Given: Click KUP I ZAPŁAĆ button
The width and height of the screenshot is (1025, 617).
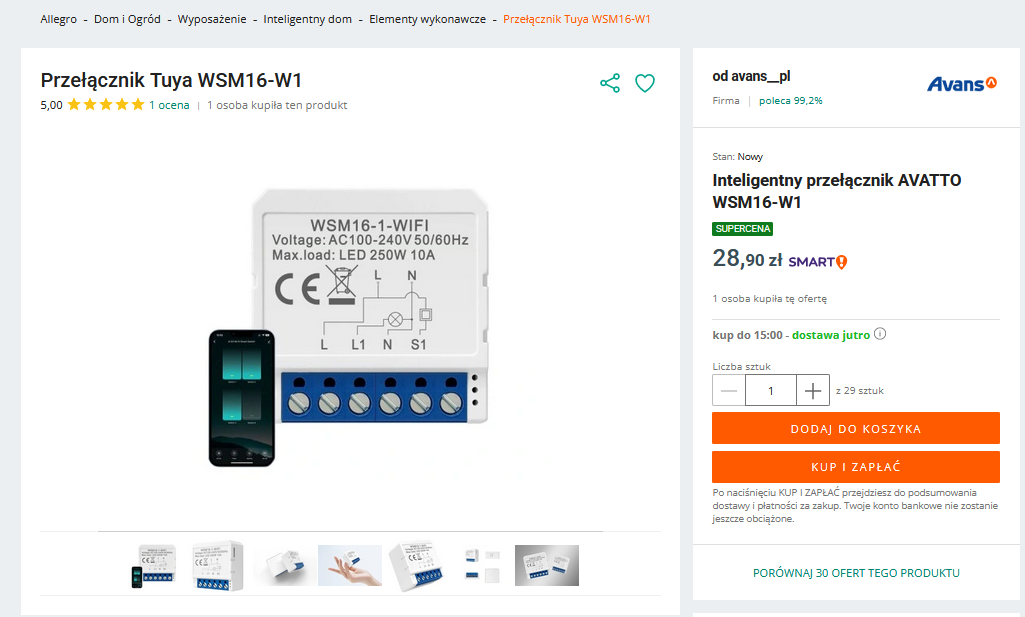Looking at the screenshot, I should click(856, 467).
